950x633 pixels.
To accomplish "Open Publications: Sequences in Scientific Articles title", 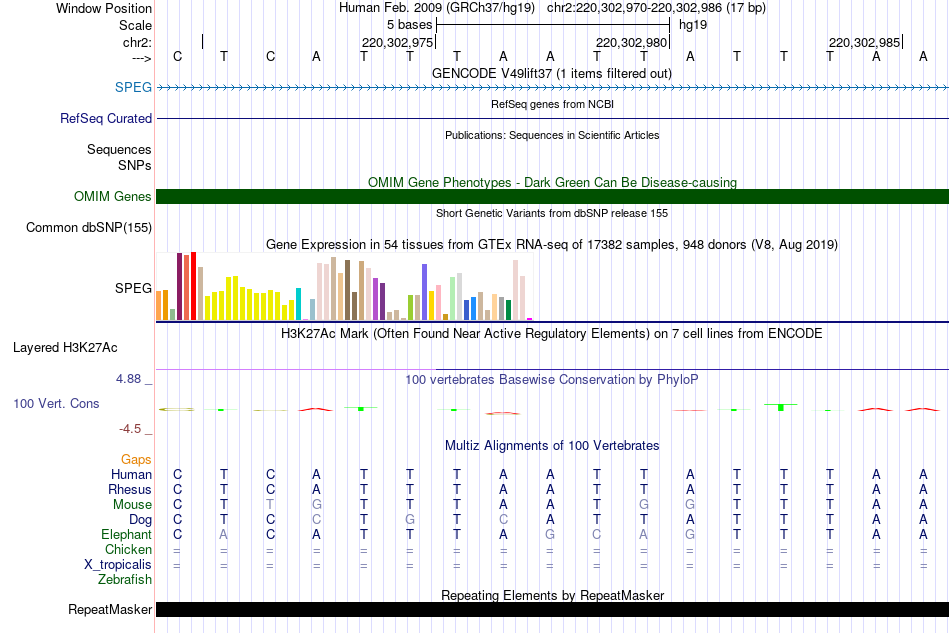I will pyautogui.click(x=552, y=135).
